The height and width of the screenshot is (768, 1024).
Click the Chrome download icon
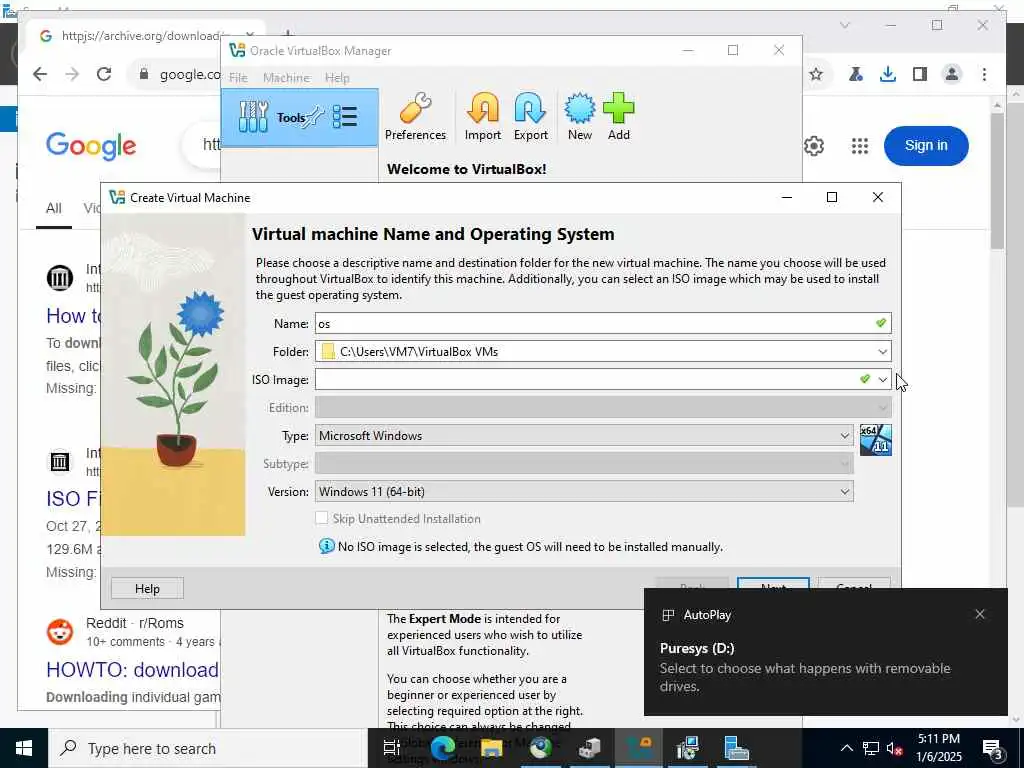[x=887, y=74]
